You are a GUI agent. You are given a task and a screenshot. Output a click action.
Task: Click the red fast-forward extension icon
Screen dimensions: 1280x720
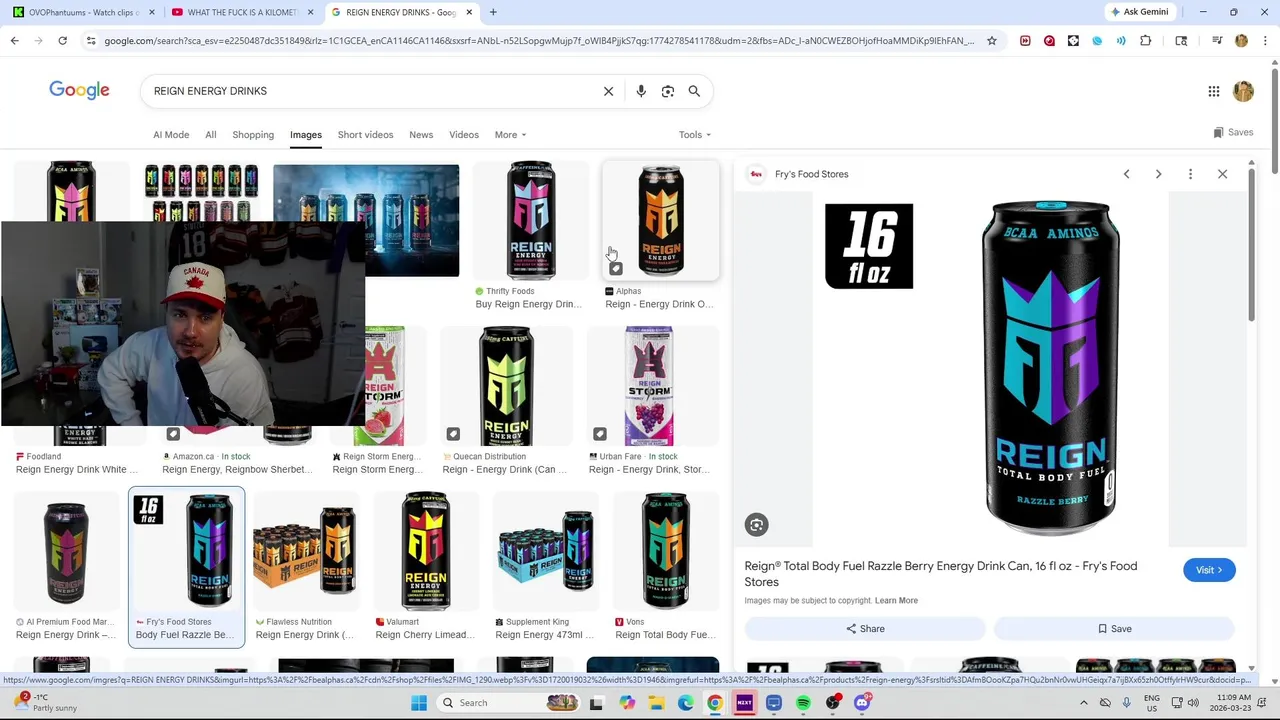1025,41
